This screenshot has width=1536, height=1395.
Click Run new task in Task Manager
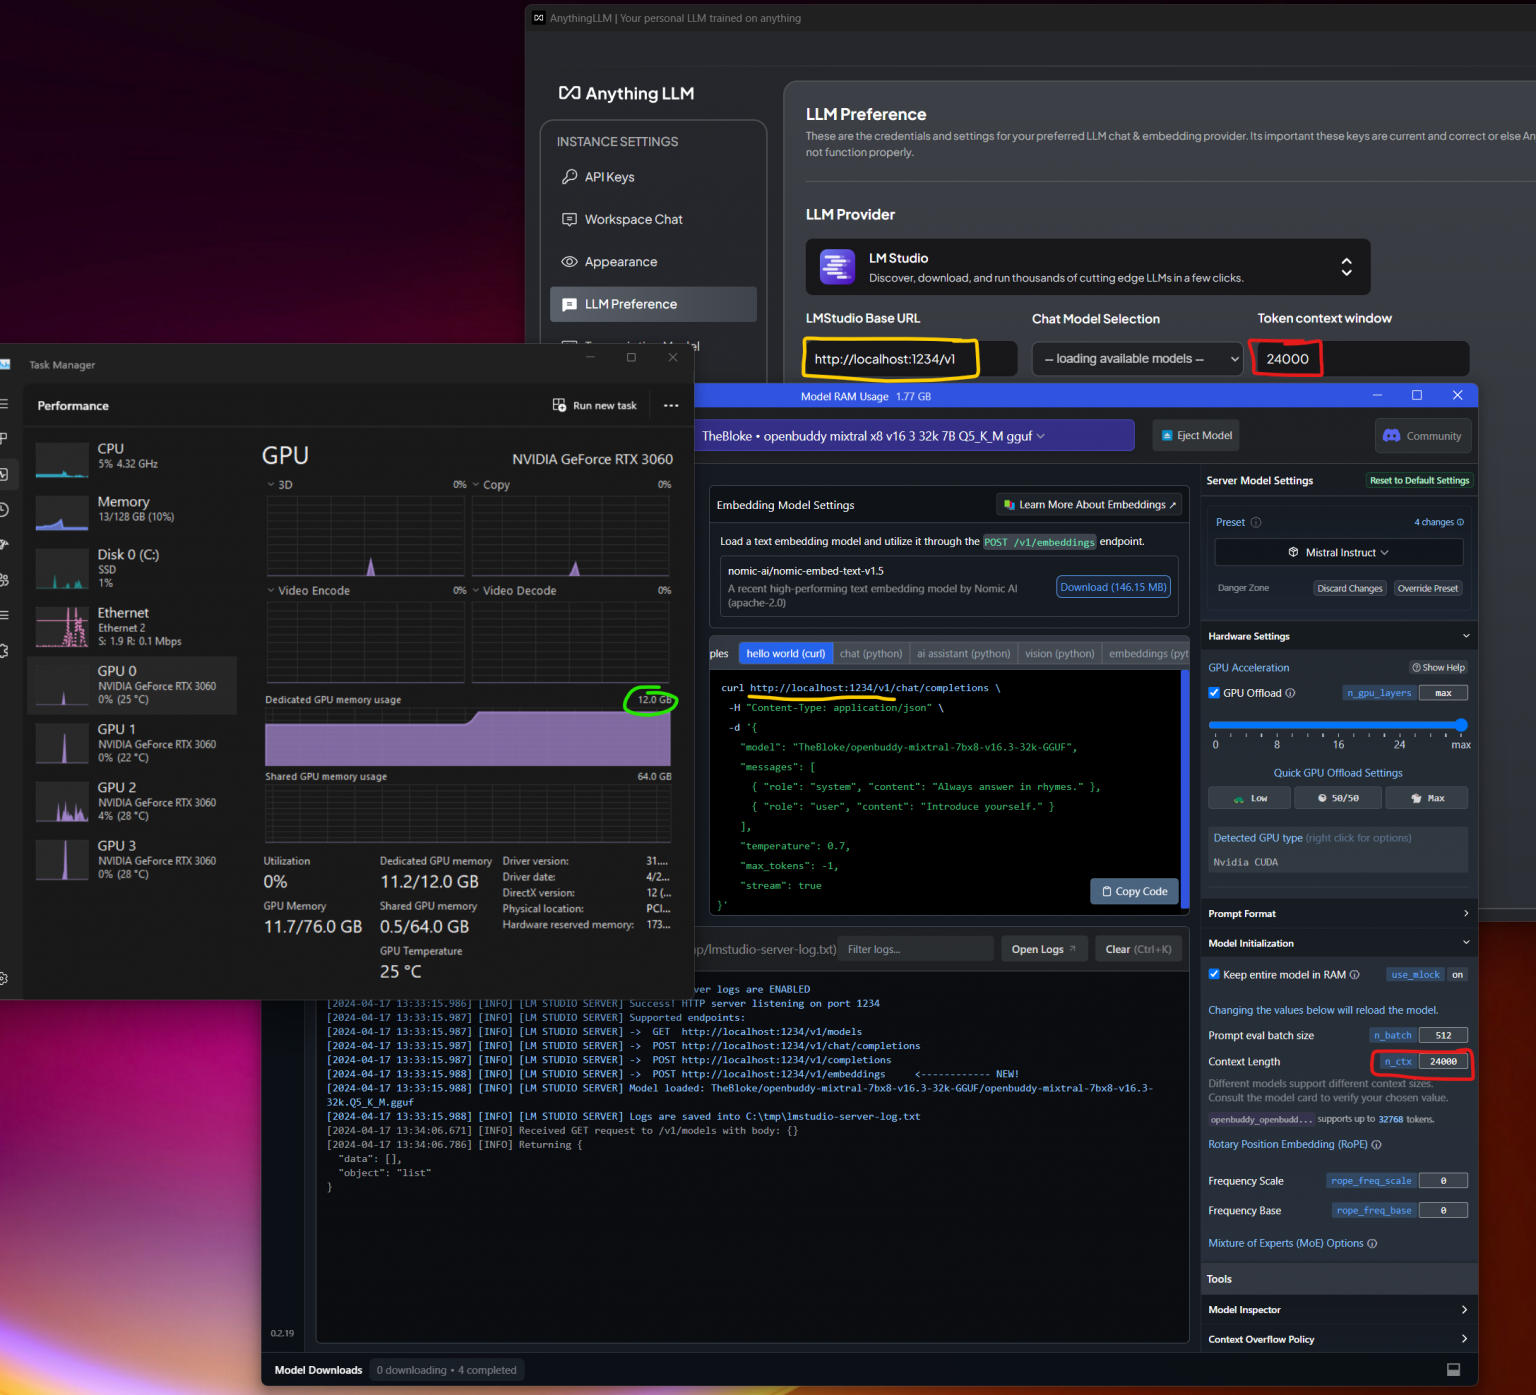pyautogui.click(x=595, y=406)
